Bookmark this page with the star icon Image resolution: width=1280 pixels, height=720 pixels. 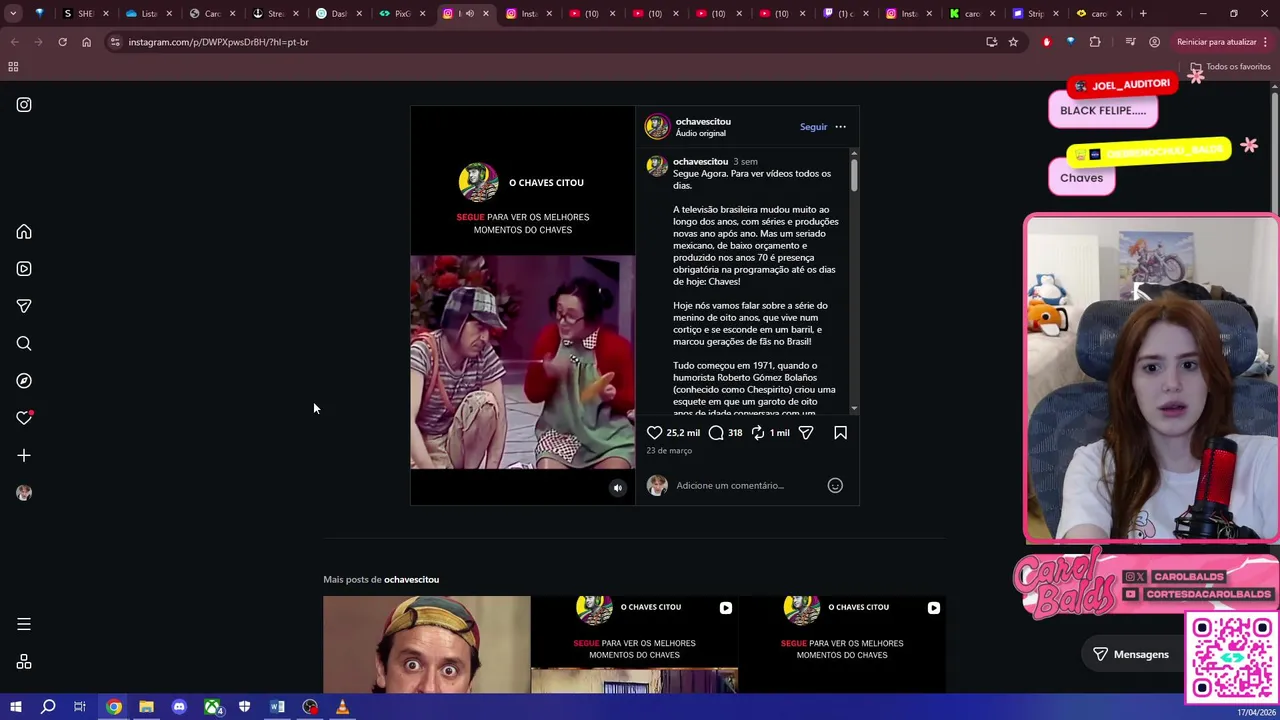click(x=1013, y=42)
